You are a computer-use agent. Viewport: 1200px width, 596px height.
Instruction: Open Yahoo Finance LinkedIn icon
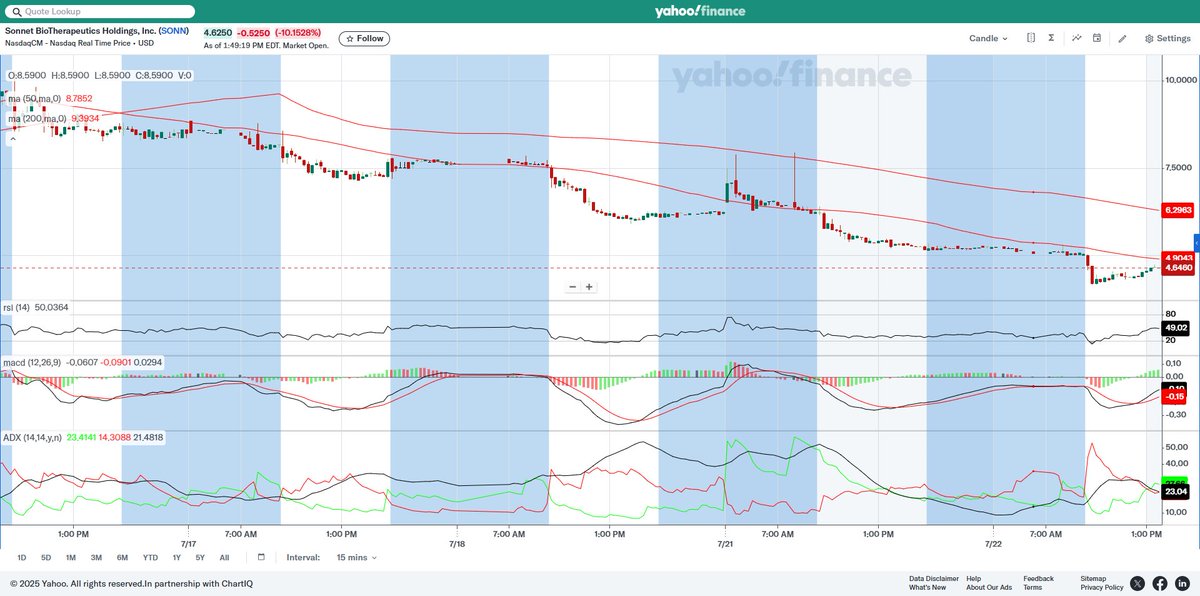(1182, 583)
